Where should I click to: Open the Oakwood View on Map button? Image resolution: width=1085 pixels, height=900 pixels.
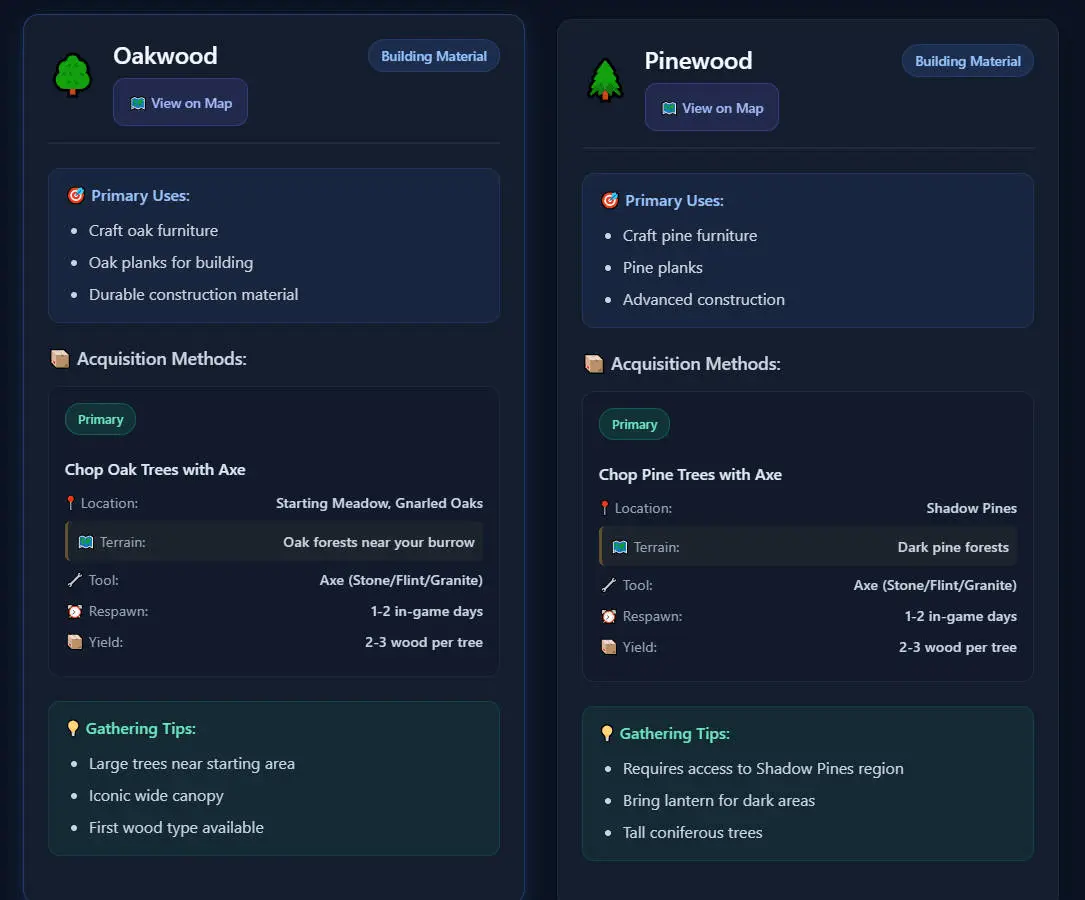(180, 103)
